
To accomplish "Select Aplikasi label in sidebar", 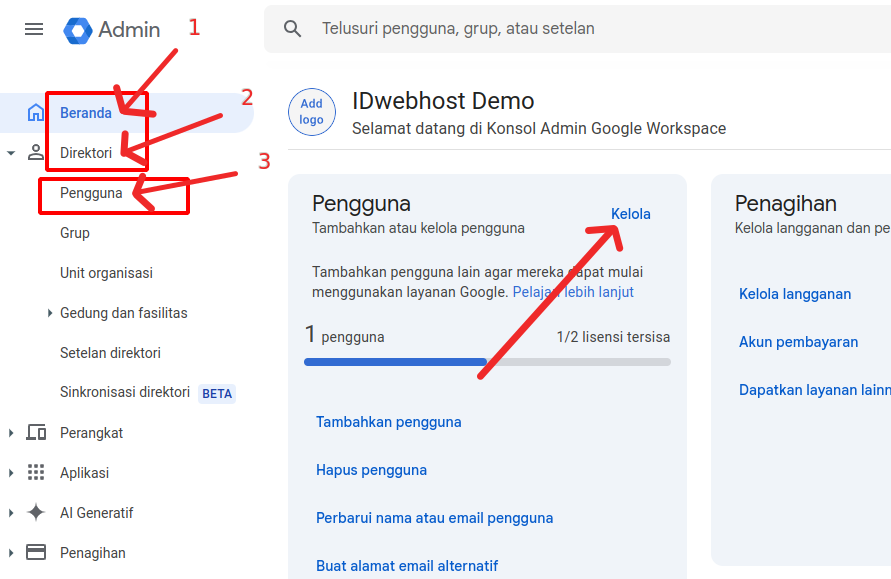I will pos(84,473).
